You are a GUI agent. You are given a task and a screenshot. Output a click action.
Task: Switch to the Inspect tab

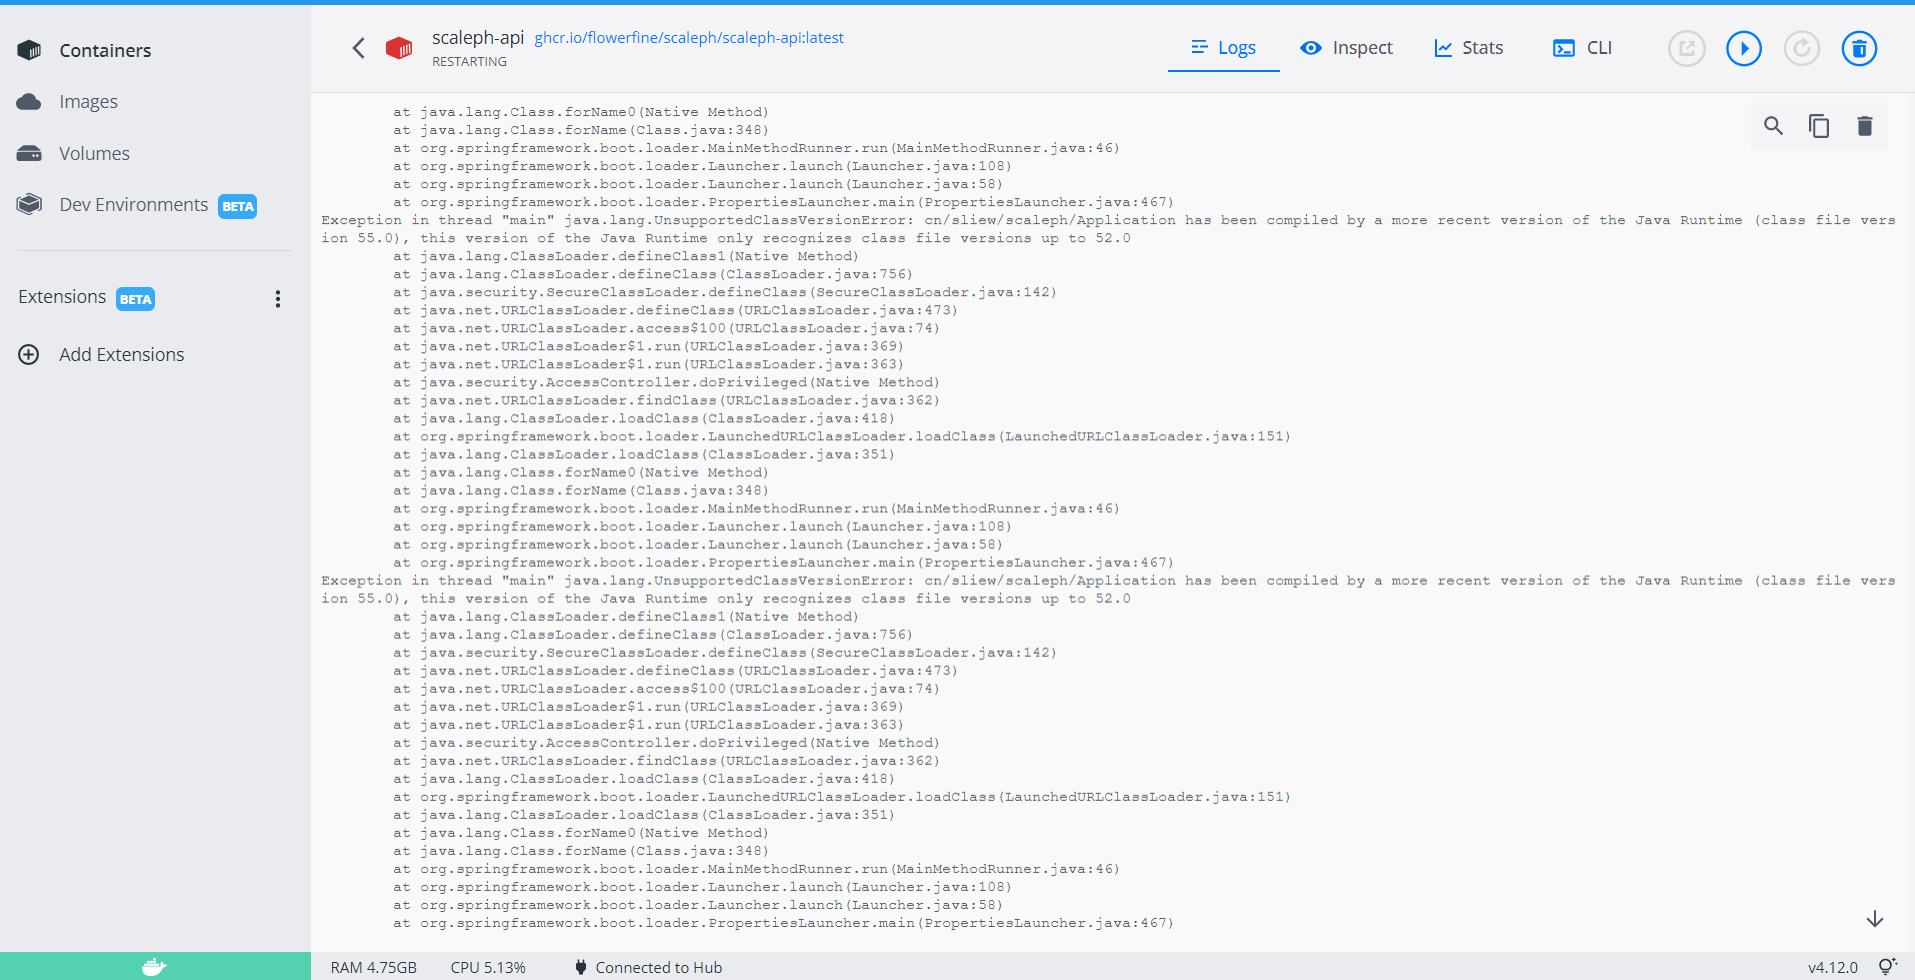pyautogui.click(x=1346, y=47)
